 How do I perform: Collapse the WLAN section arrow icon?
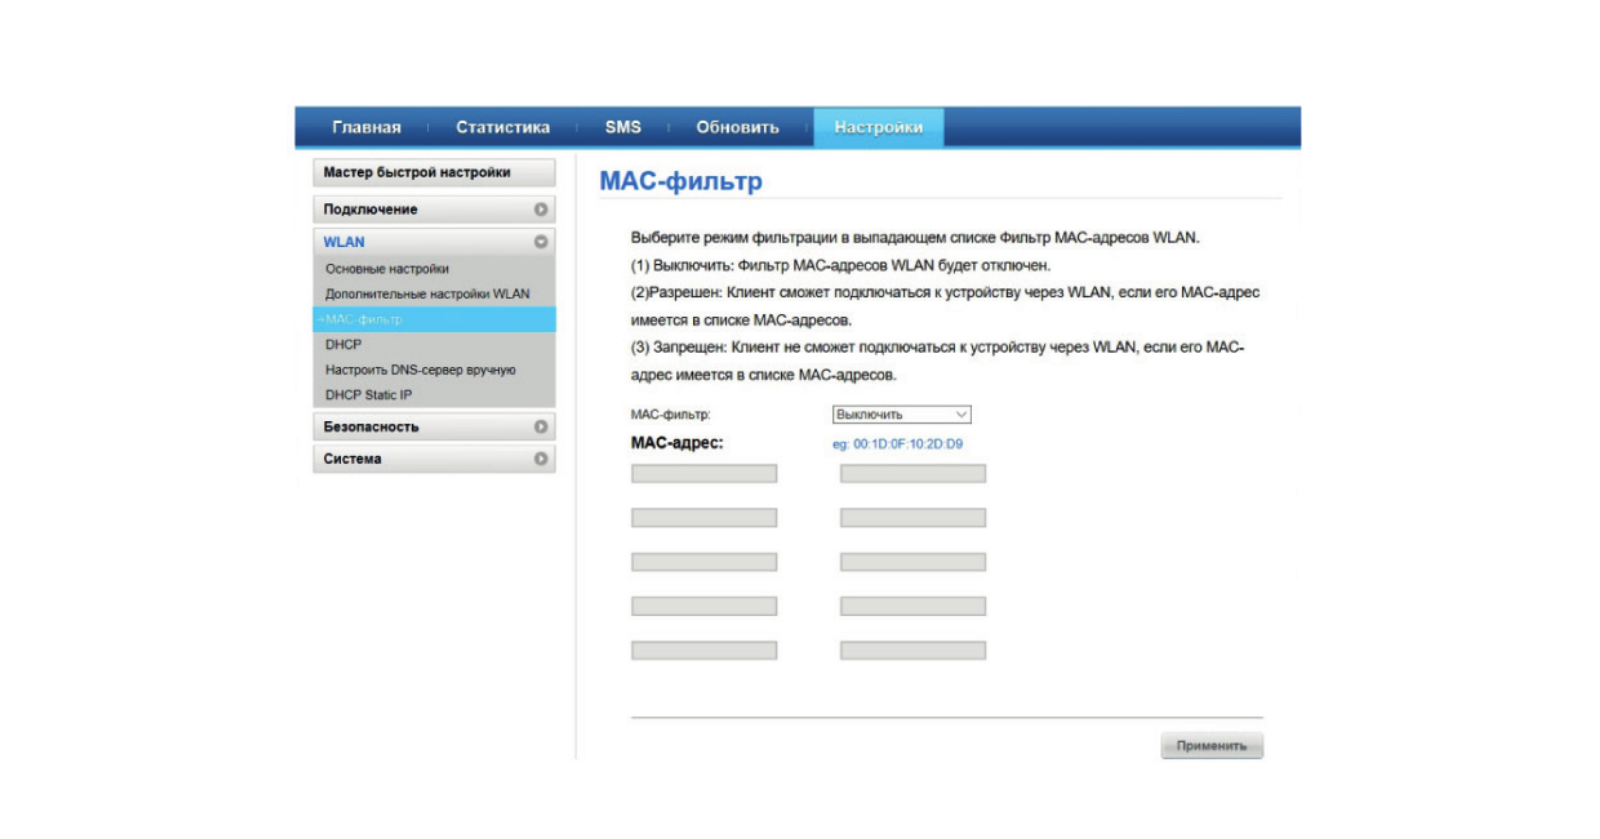tap(541, 242)
